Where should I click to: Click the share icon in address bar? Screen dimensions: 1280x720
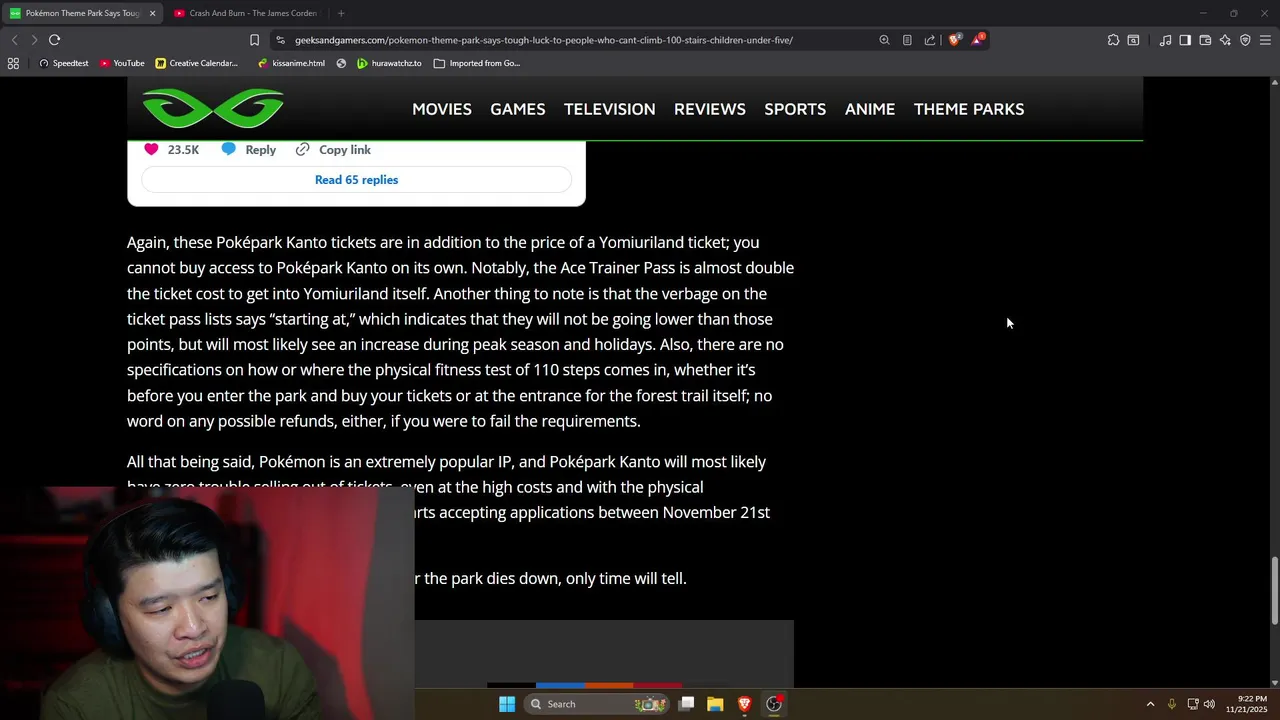(x=930, y=40)
